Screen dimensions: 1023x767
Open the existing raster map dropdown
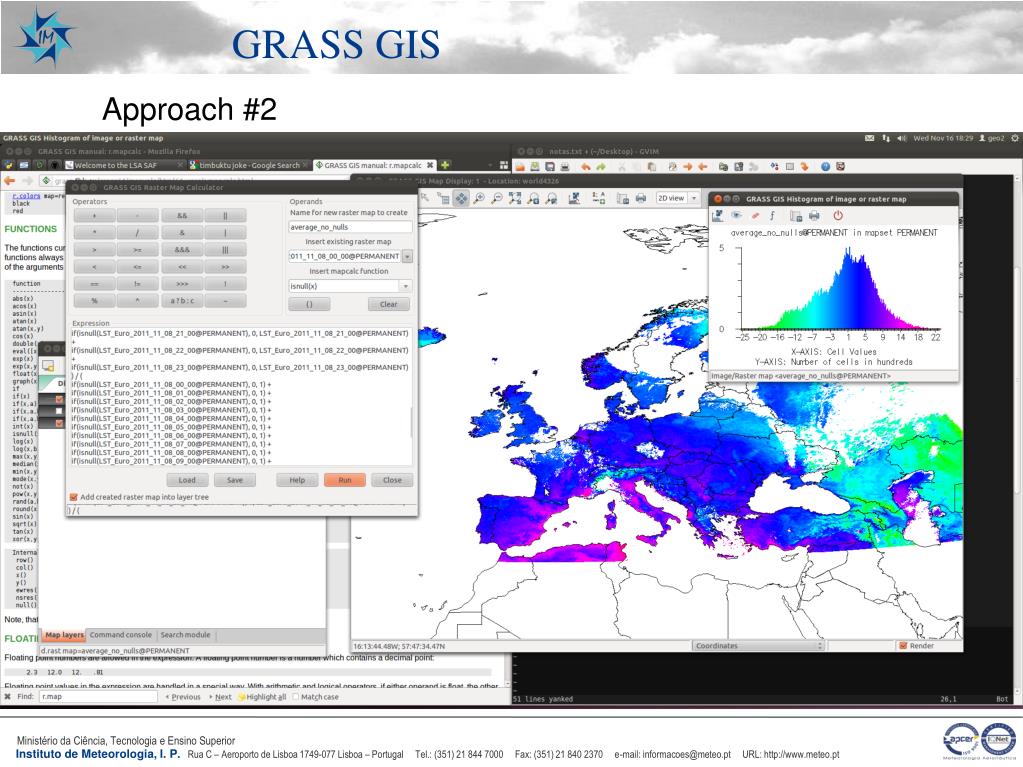pos(407,256)
